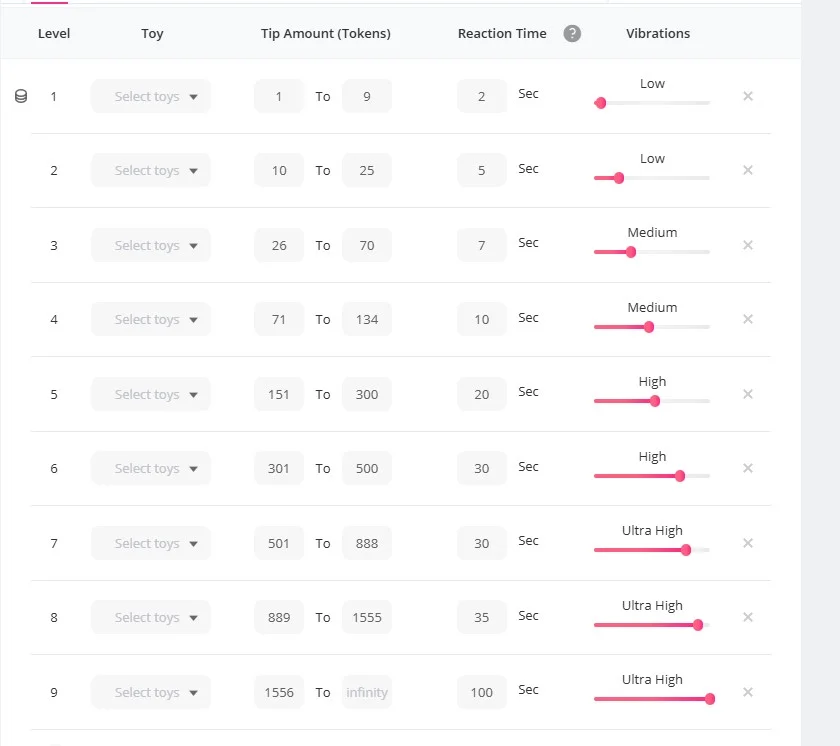Open Select toys dropdown for level 6
840x746 pixels.
[x=151, y=469]
